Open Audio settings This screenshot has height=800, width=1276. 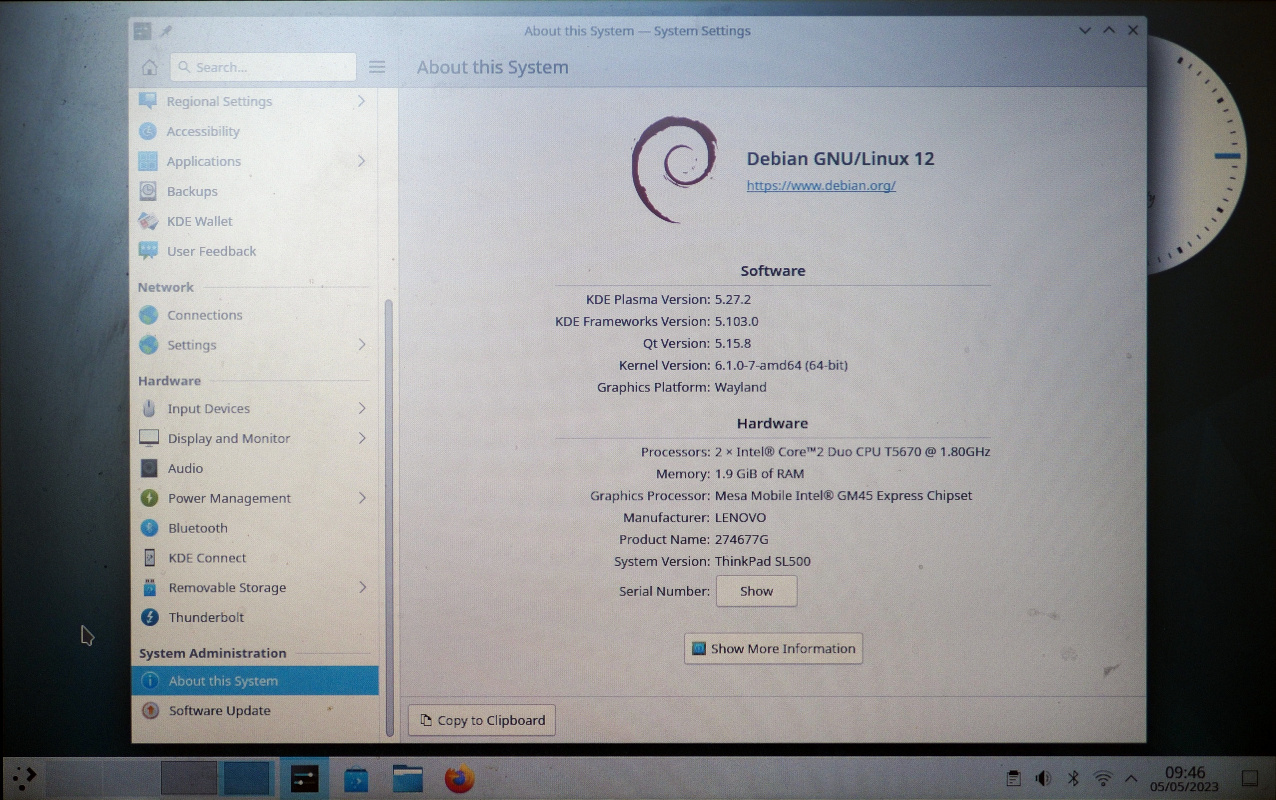(255, 468)
